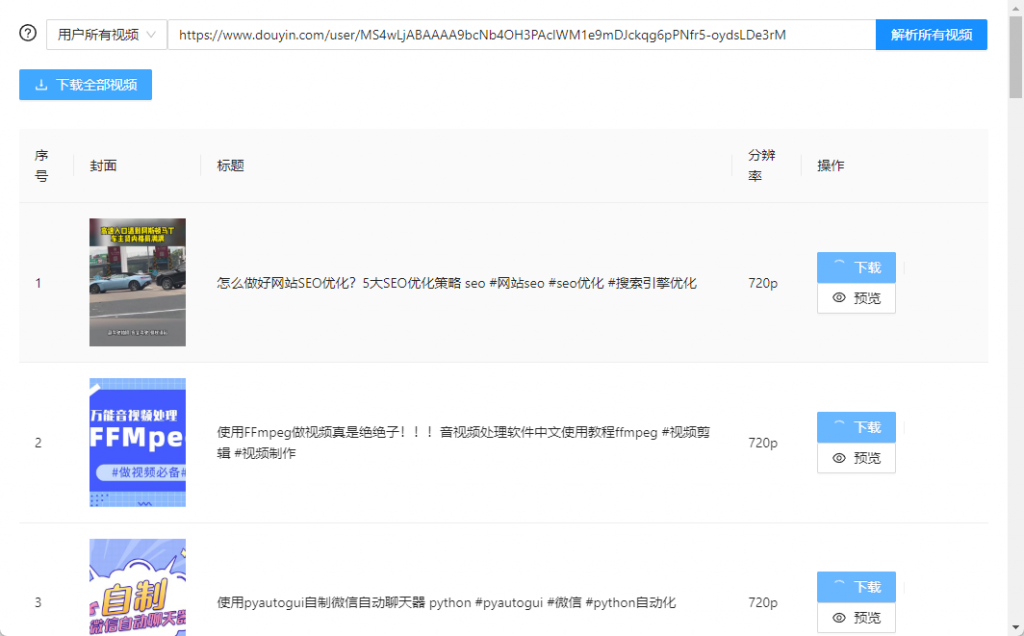Viewport: 1024px width, 636px height.
Task: Download video 1 about SEO优化
Action: click(856, 268)
